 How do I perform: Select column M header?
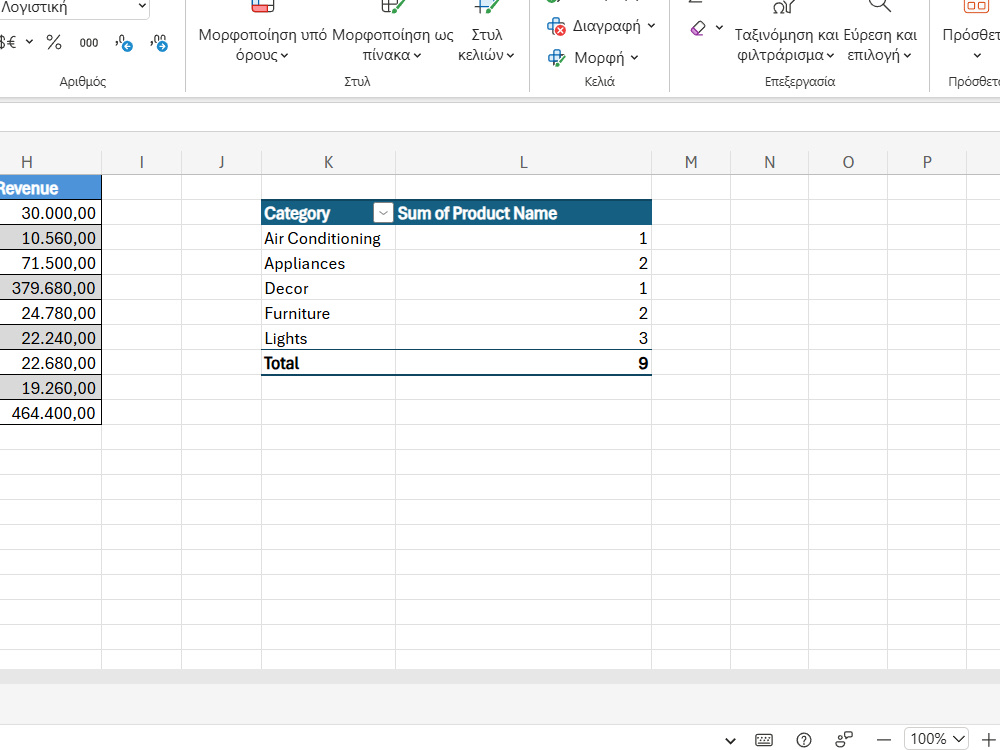[691, 162]
